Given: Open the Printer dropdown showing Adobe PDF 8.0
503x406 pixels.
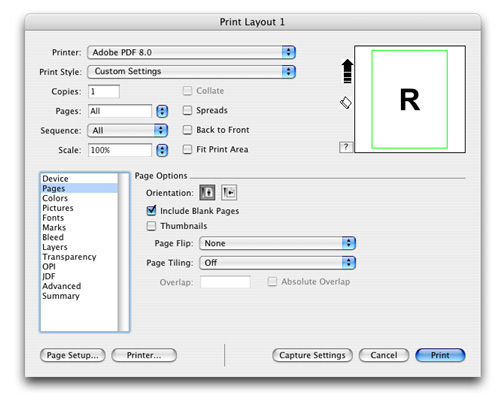Looking at the screenshot, I should (191, 52).
